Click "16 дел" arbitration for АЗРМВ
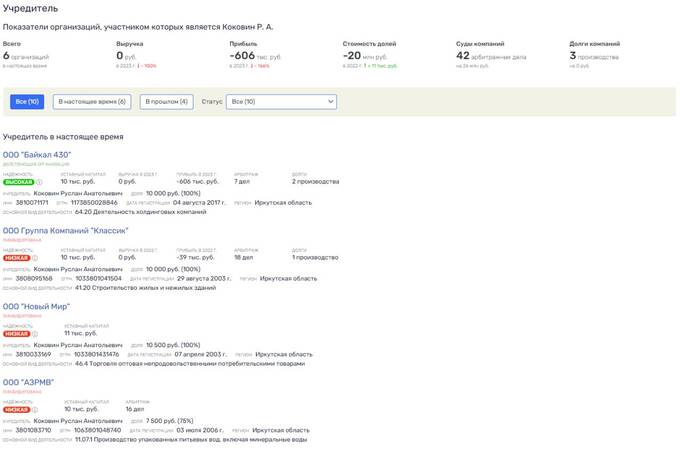Viewport: 680px width, 449px height. [x=135, y=410]
